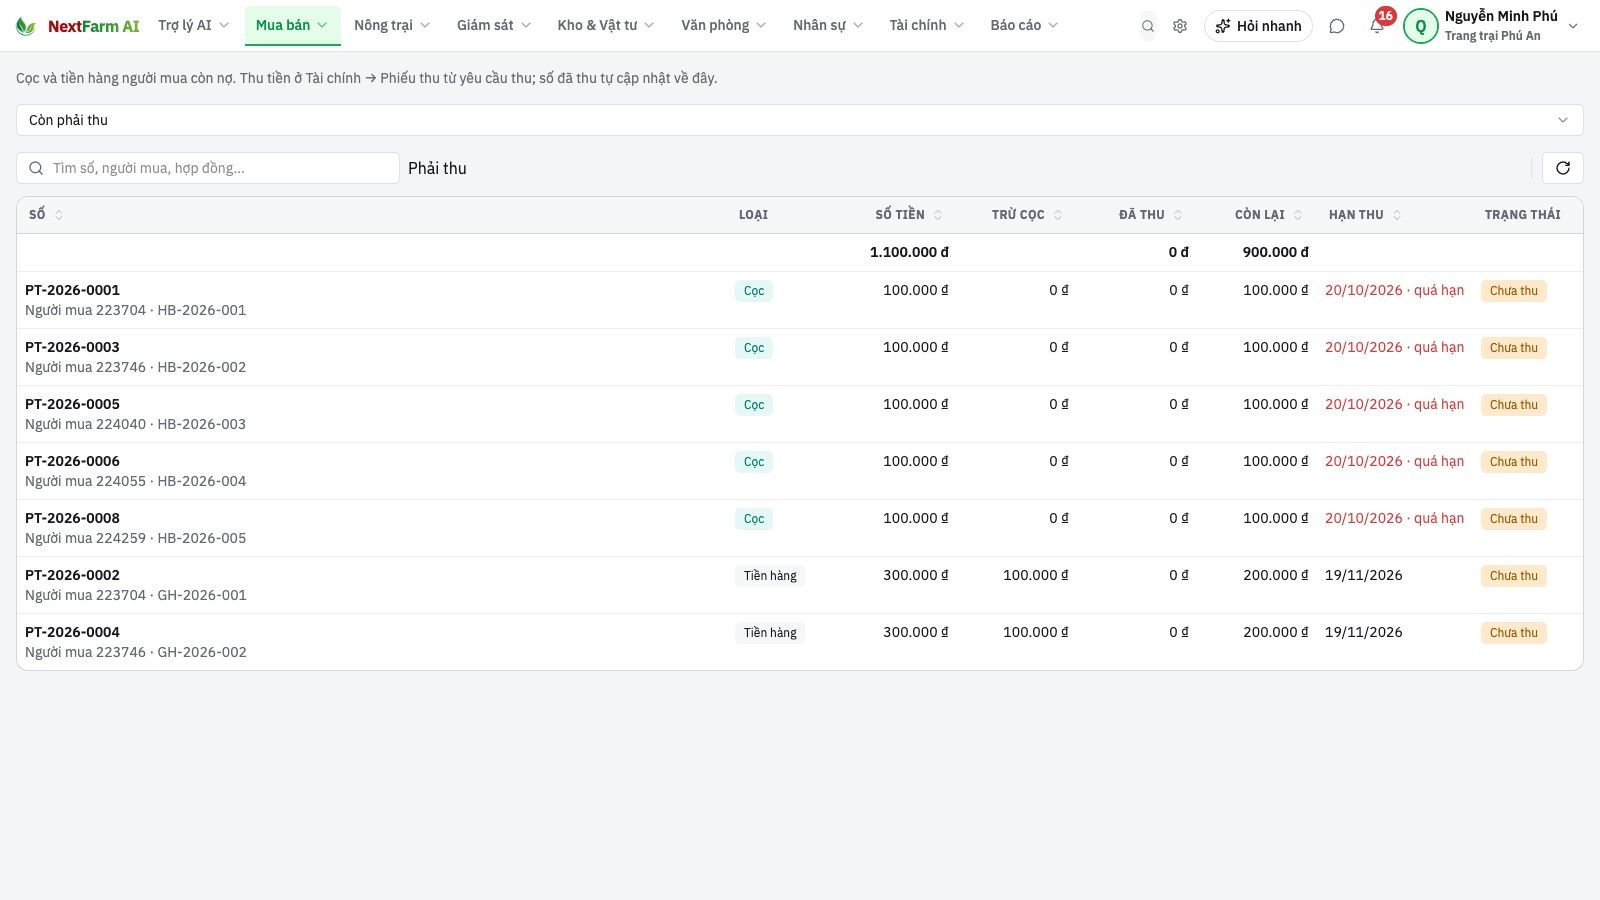The width and height of the screenshot is (1600, 900).
Task: Expand Báo cáo menu
Action: tap(1023, 25)
